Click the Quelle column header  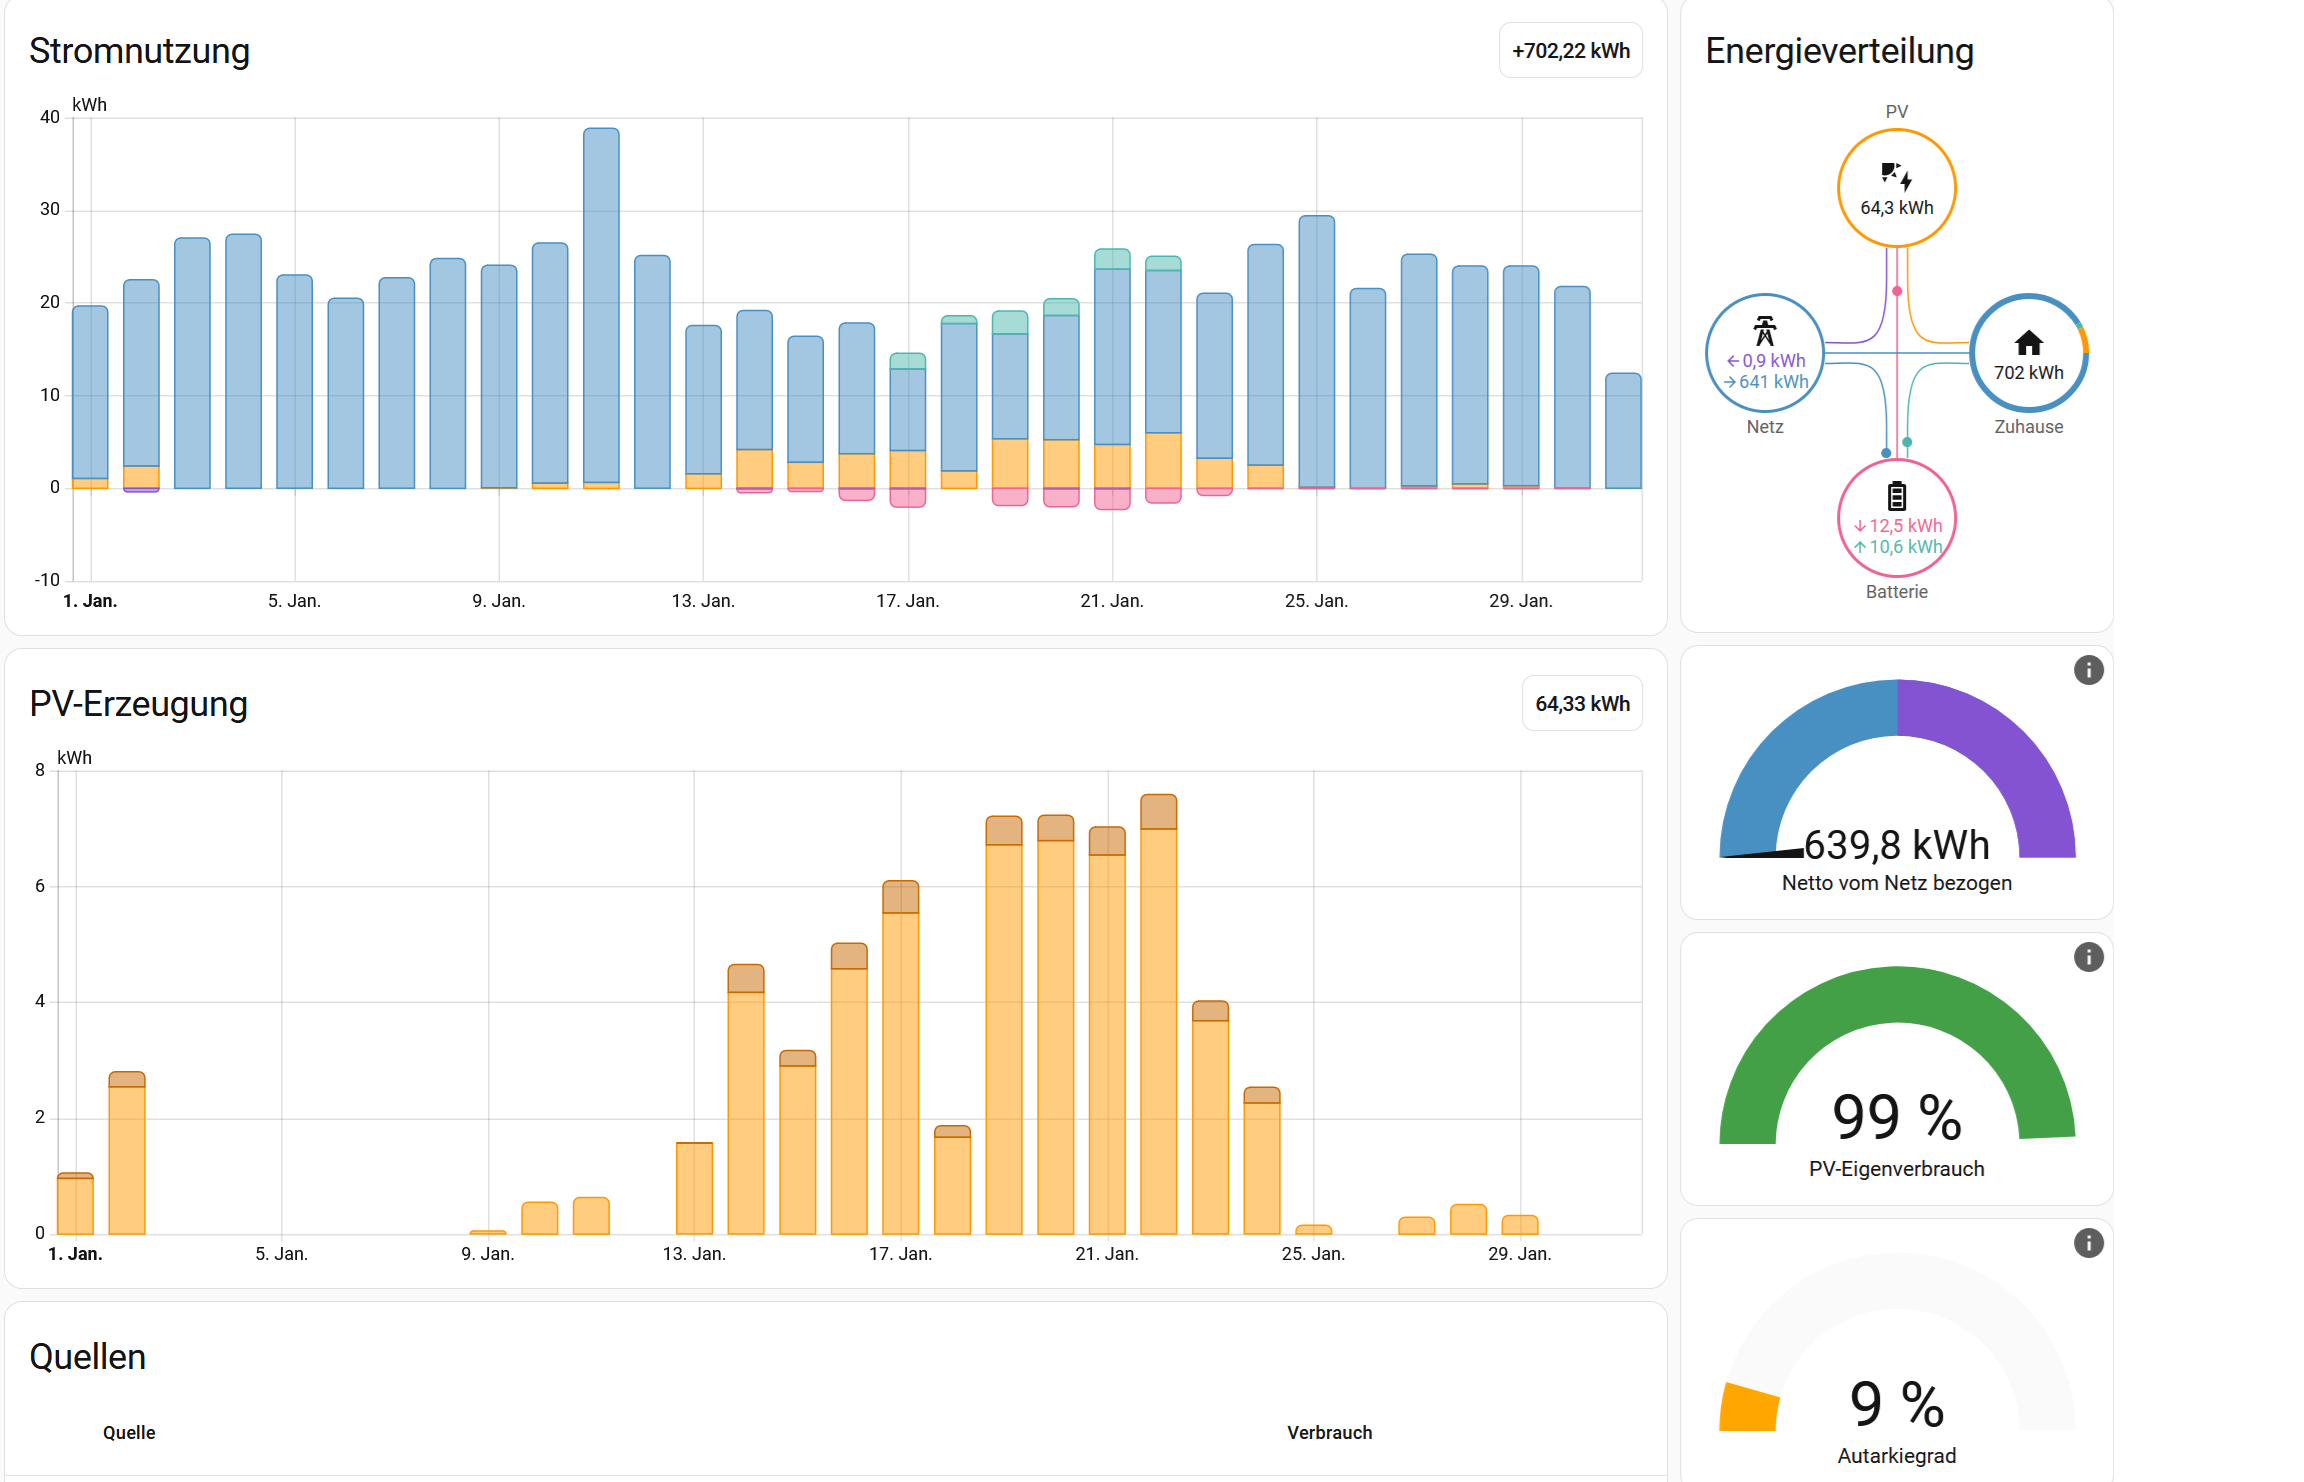point(129,1432)
